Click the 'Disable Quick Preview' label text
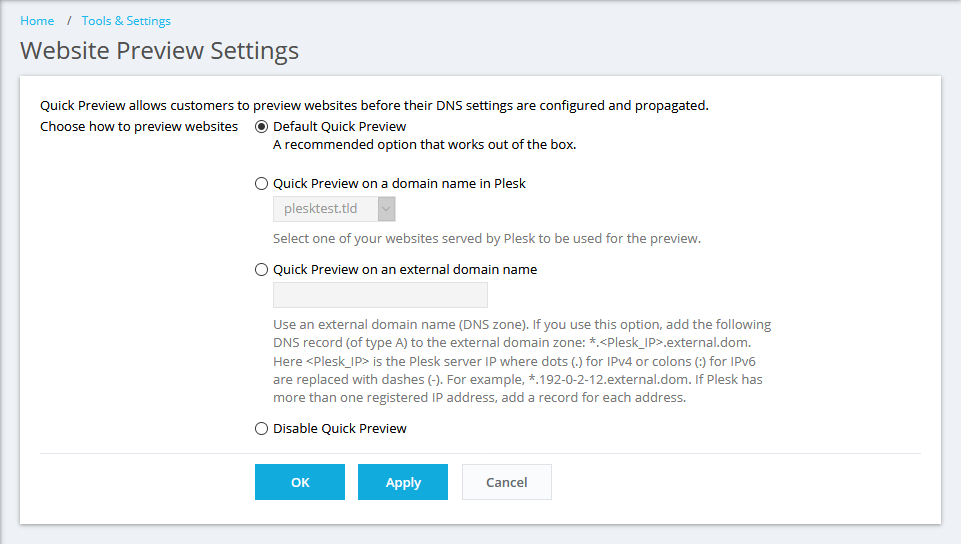Image resolution: width=961 pixels, height=544 pixels. [x=340, y=429]
